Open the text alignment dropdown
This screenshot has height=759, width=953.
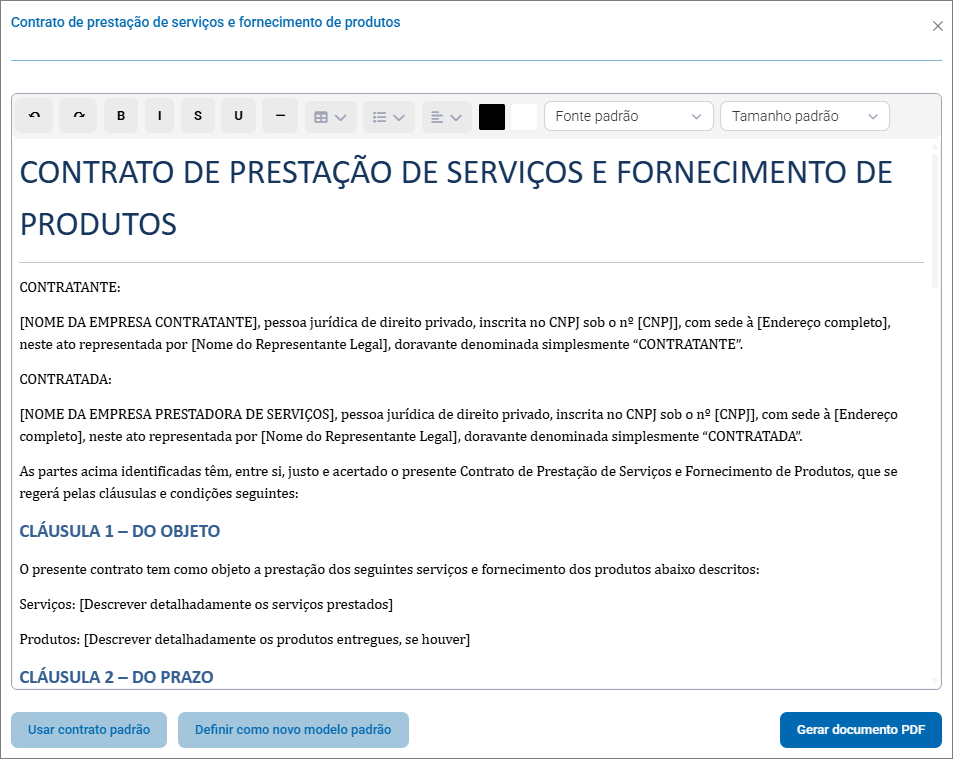pos(446,117)
